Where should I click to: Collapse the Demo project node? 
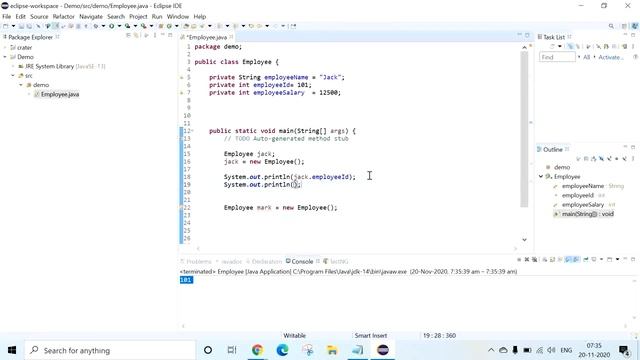click(5, 57)
